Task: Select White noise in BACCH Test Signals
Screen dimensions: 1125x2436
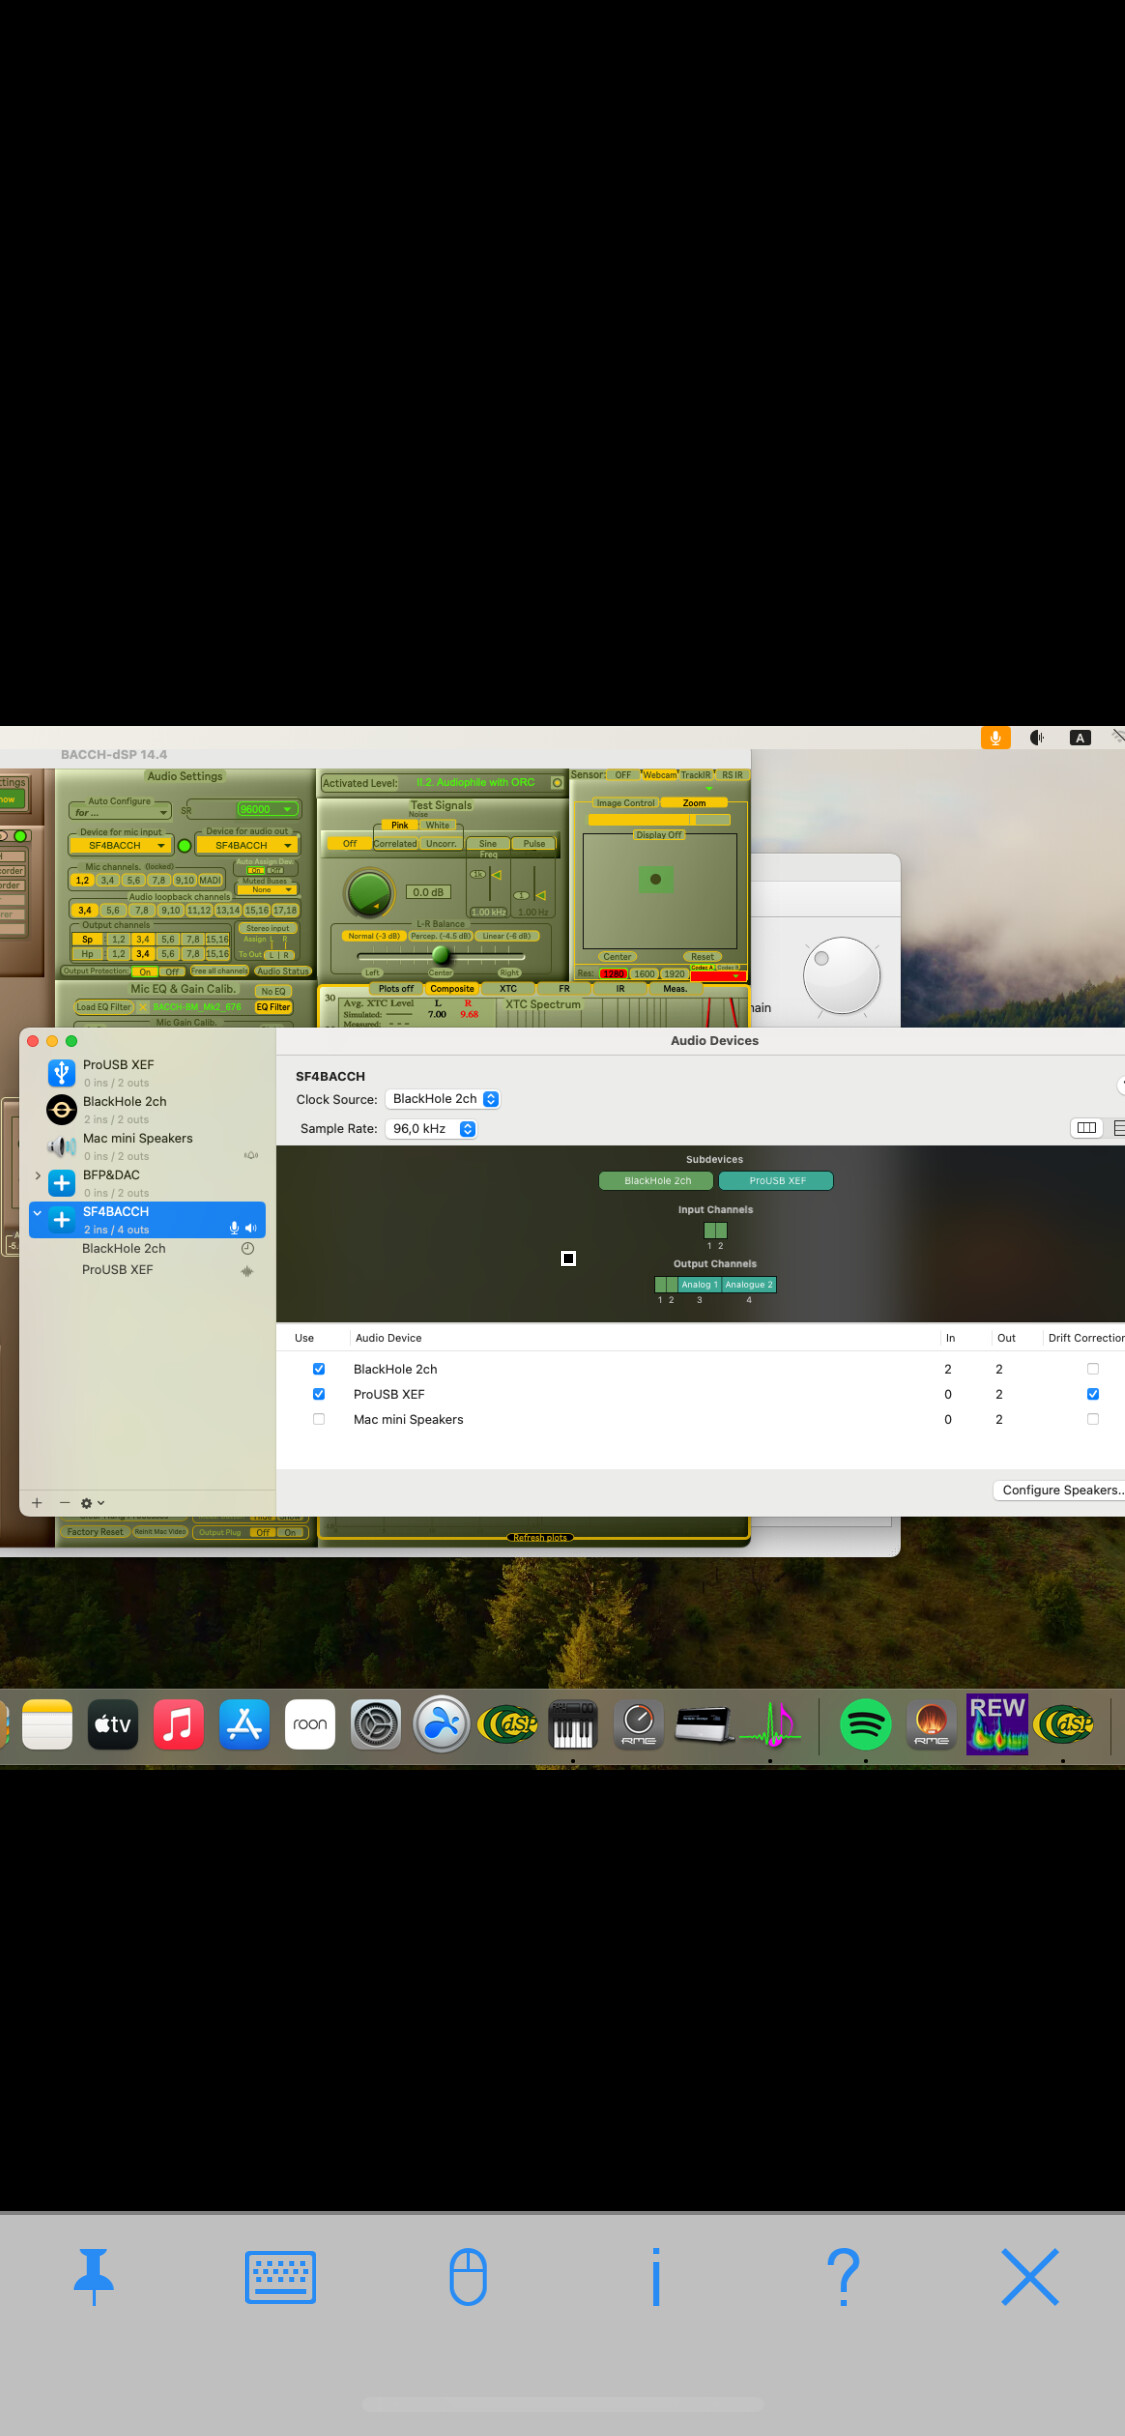Action: (438, 825)
